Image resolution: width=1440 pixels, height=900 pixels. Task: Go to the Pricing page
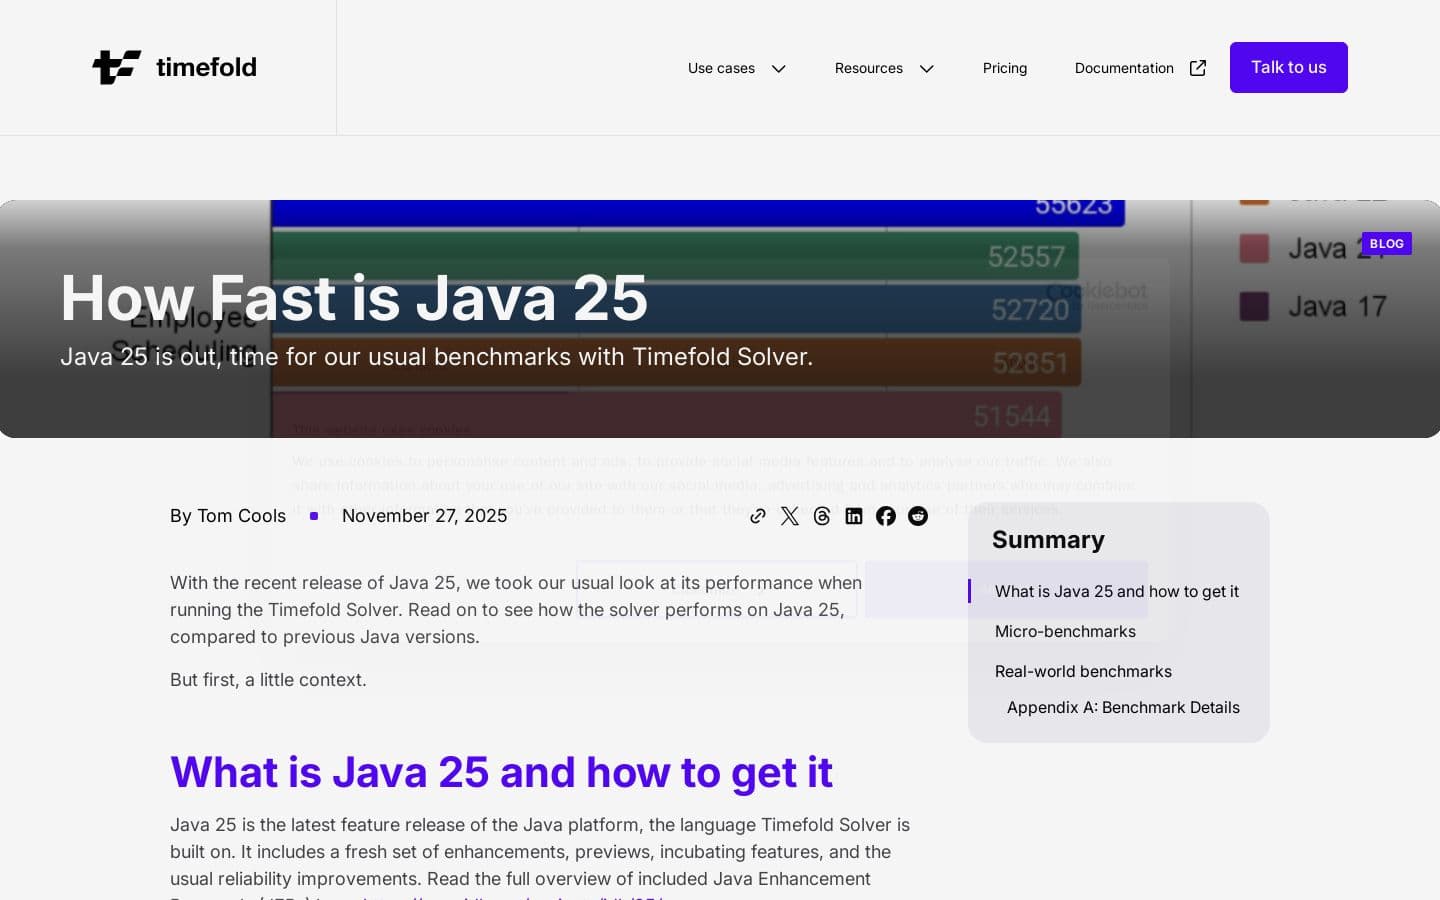click(1005, 68)
